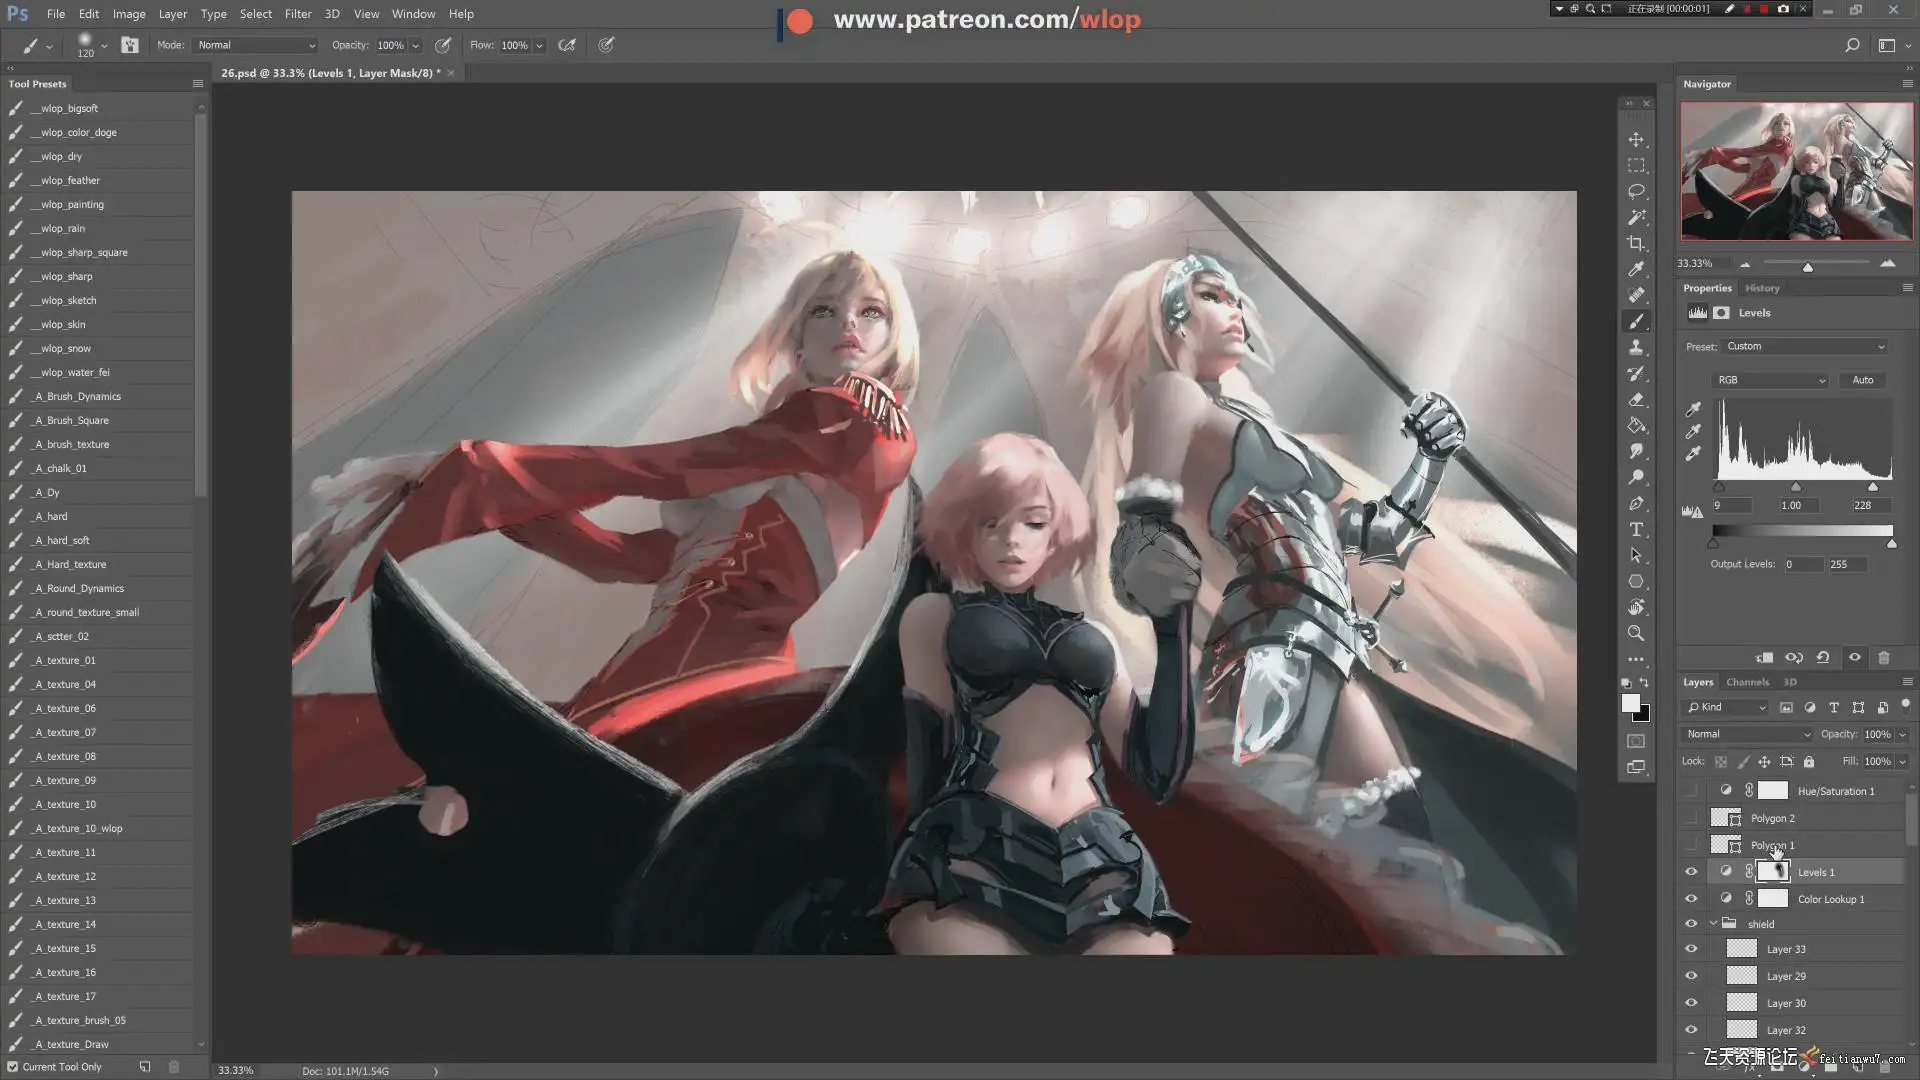Viewport: 1920px width, 1080px height.
Task: Select the Clone Stamp tool
Action: 1636,347
